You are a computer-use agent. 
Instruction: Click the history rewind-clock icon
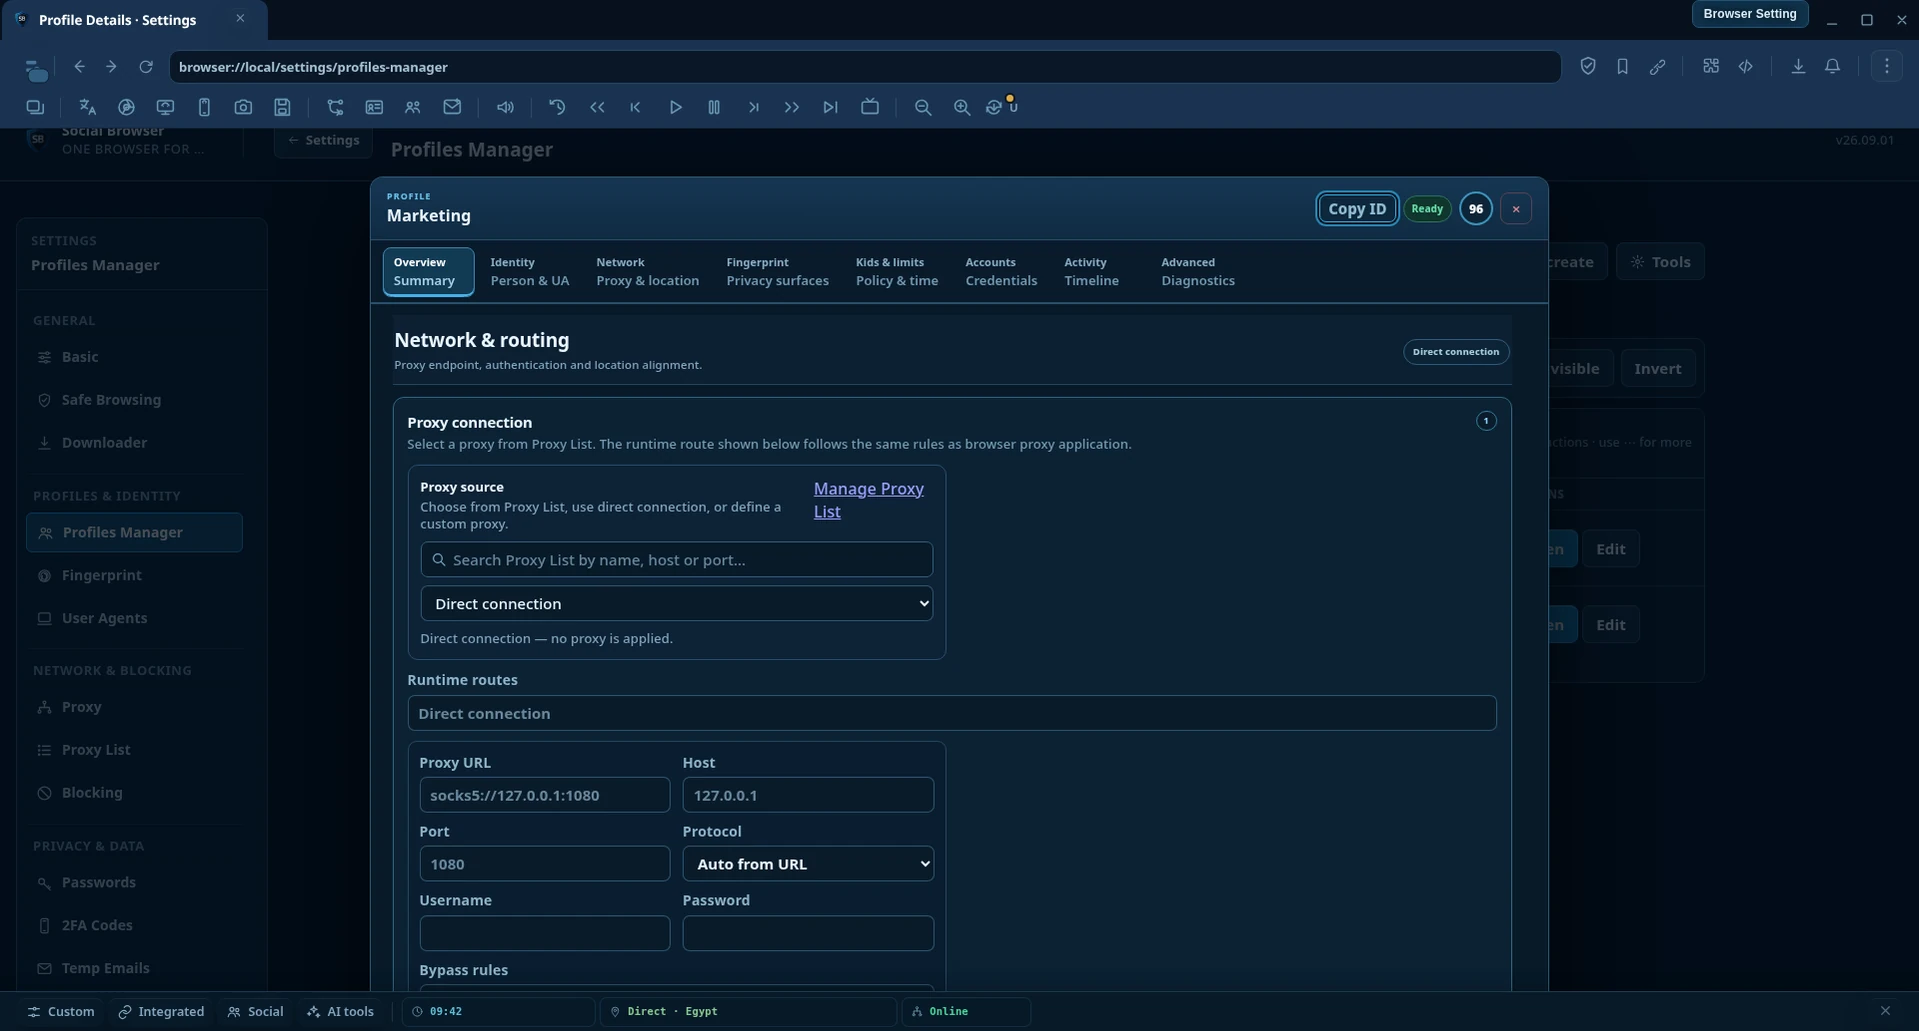[557, 107]
